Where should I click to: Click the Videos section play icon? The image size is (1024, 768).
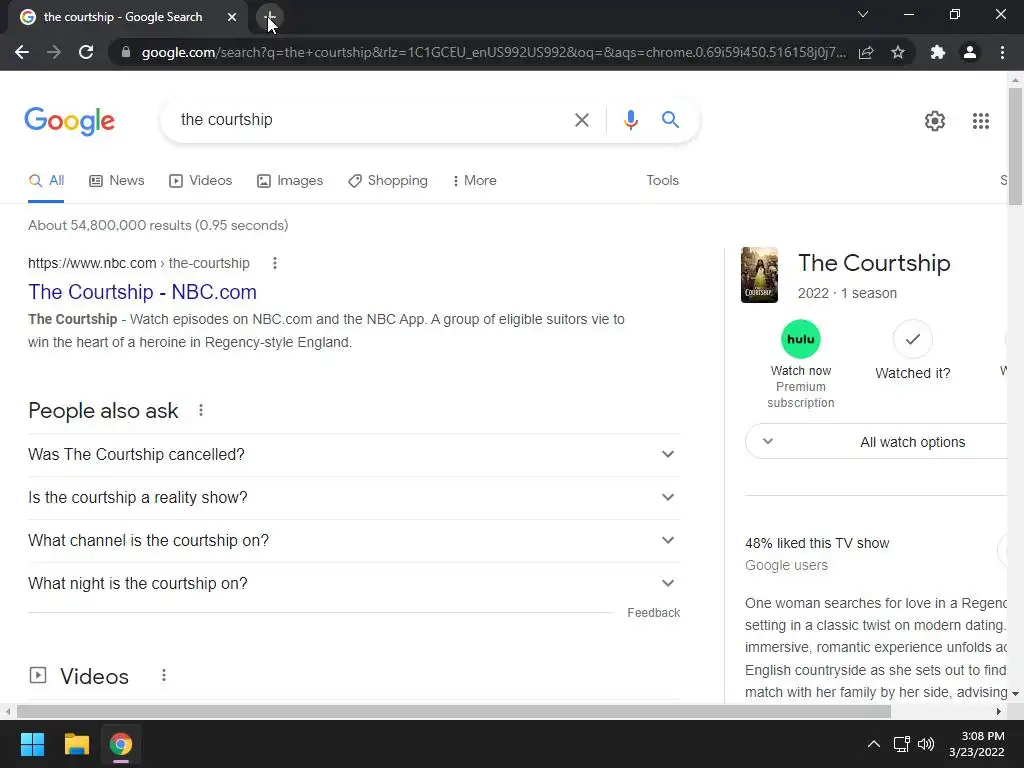pyautogui.click(x=38, y=675)
